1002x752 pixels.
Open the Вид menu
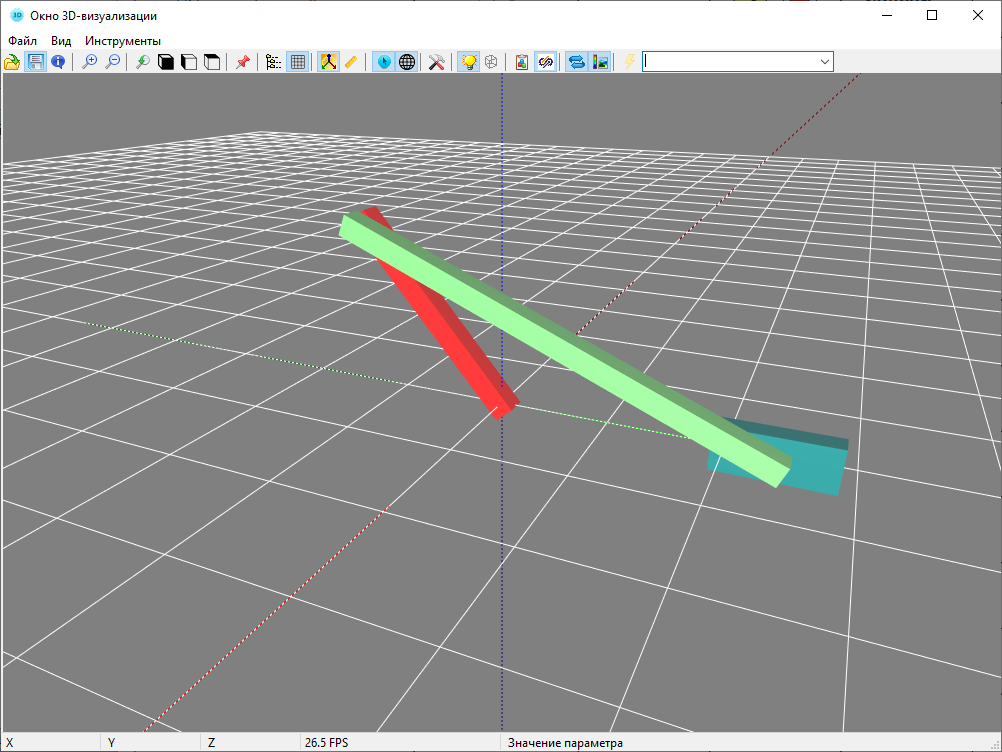[61, 41]
